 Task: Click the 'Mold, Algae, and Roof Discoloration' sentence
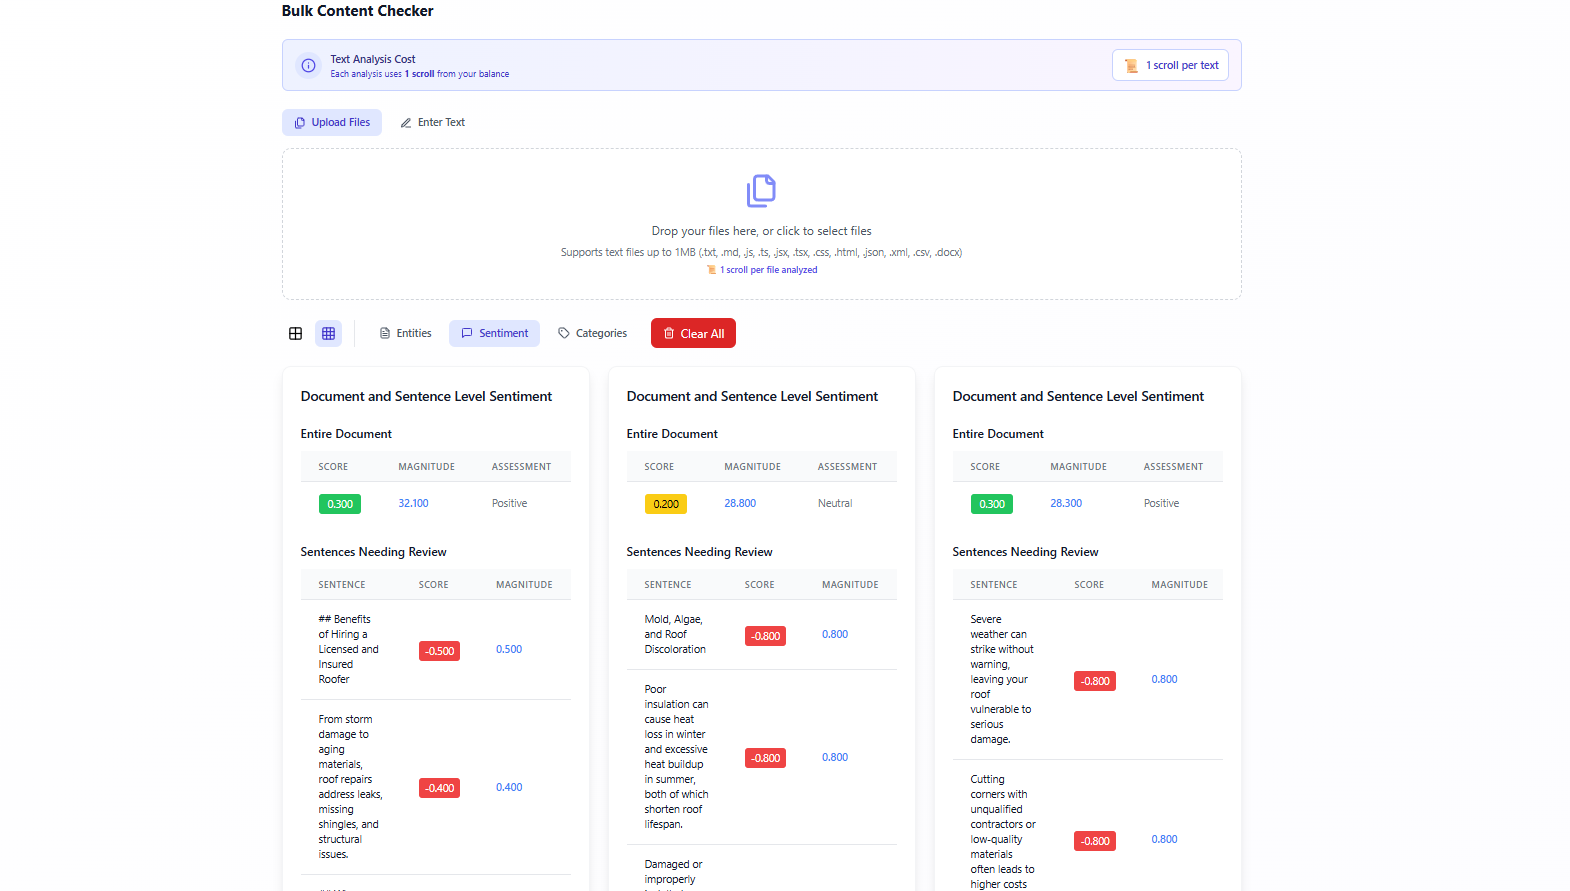click(x=675, y=635)
